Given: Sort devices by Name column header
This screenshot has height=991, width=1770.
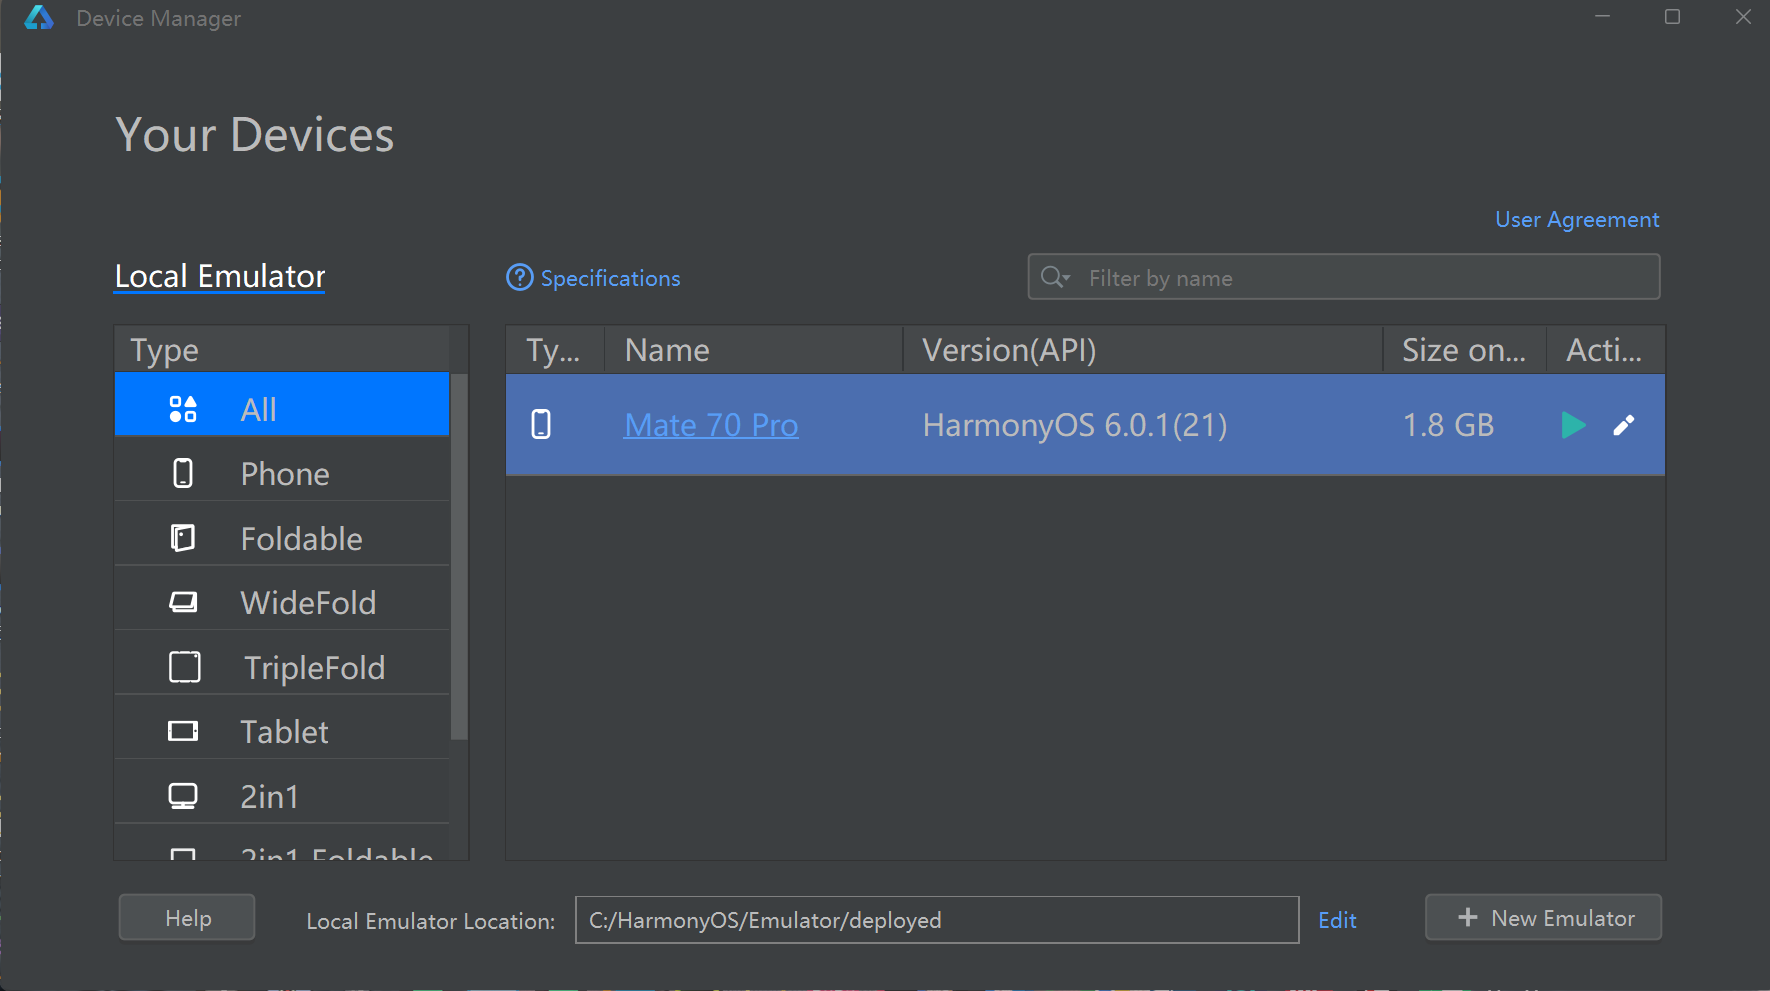Looking at the screenshot, I should [754, 350].
